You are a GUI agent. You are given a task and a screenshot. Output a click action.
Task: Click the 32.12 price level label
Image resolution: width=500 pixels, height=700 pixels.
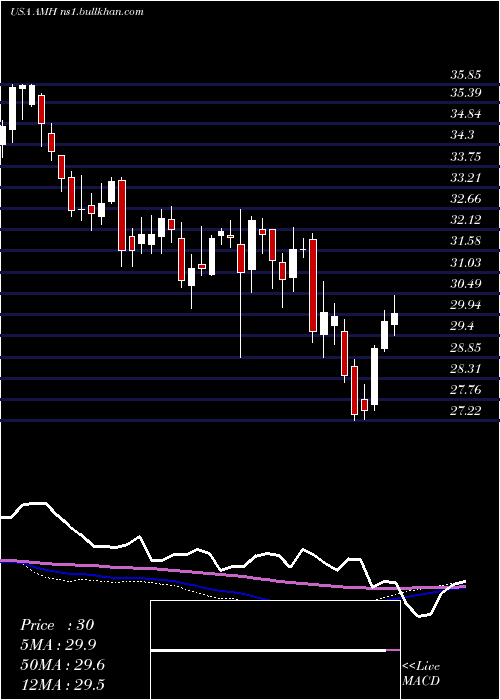point(465,220)
